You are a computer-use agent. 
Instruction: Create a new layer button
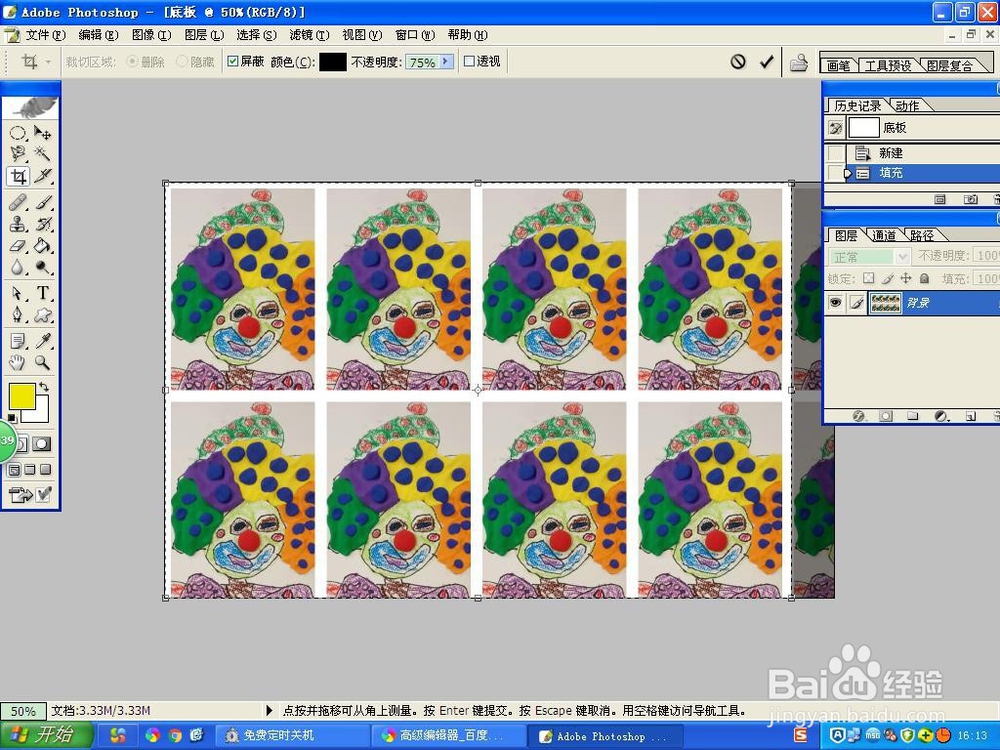click(970, 416)
